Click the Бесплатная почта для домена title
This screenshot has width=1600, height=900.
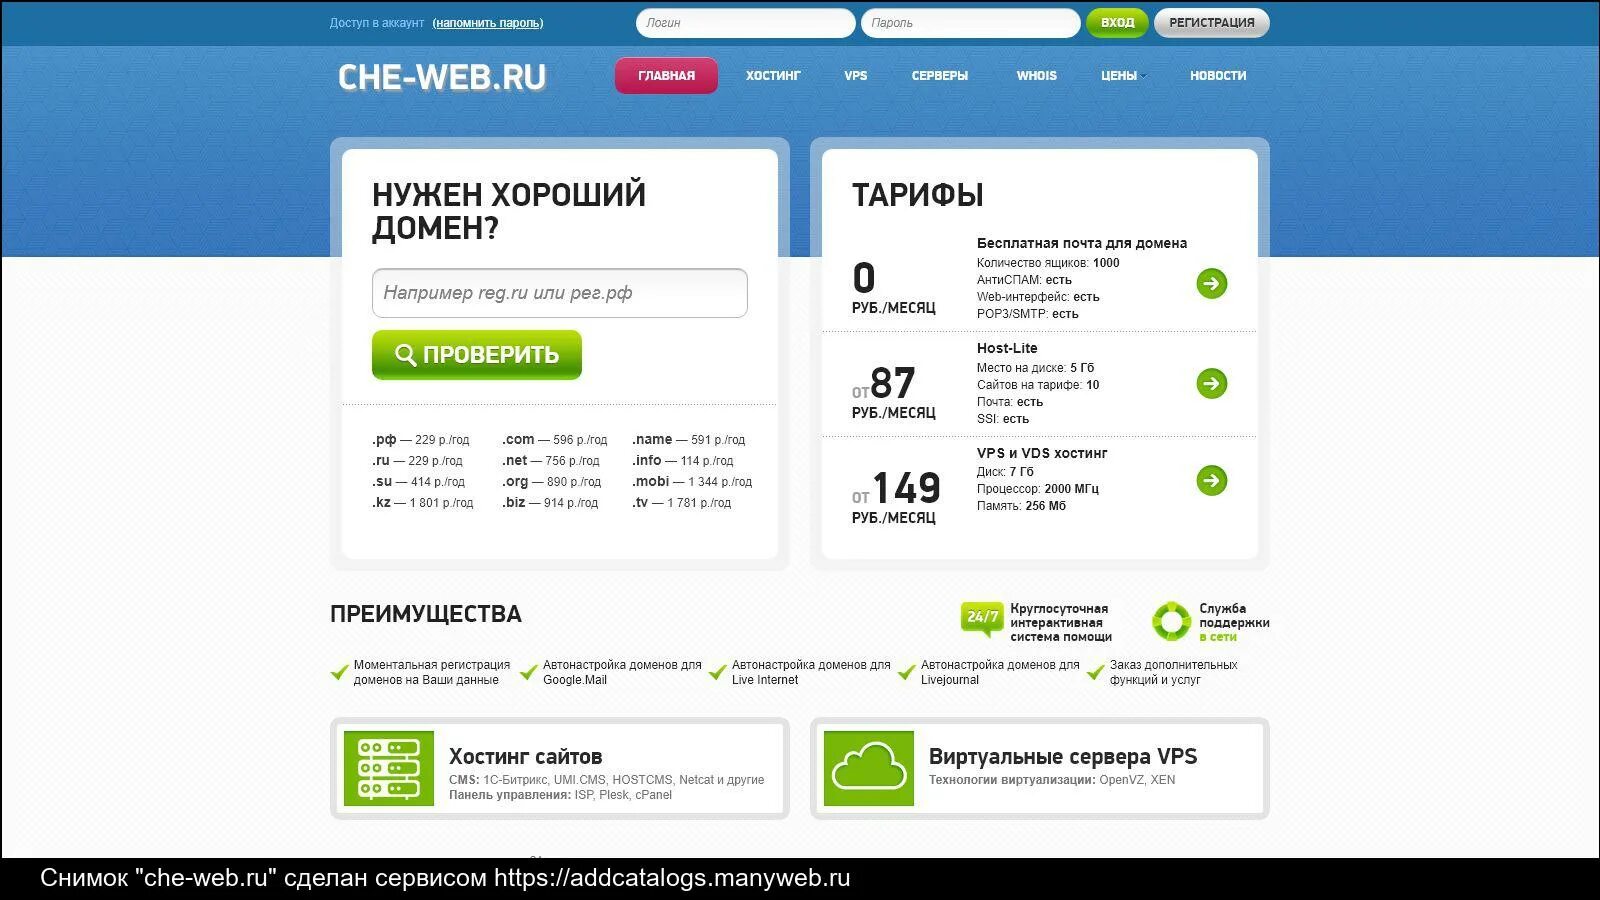coord(1082,243)
